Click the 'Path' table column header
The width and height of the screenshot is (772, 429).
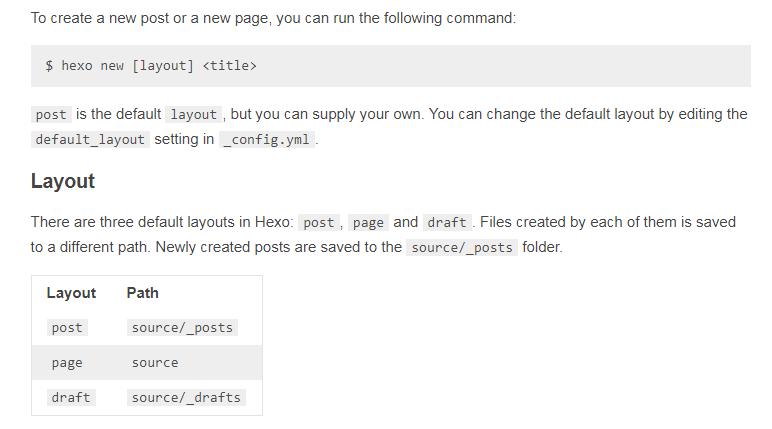(143, 293)
